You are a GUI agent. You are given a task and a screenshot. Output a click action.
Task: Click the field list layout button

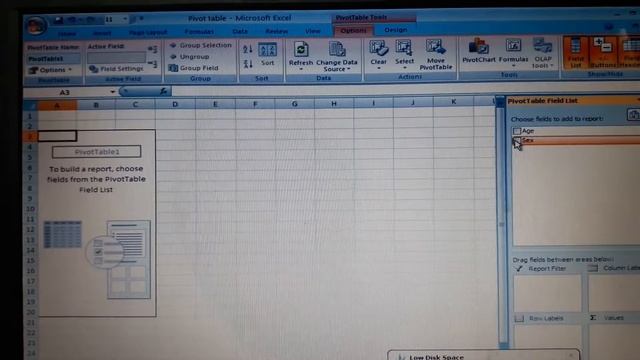[633, 115]
